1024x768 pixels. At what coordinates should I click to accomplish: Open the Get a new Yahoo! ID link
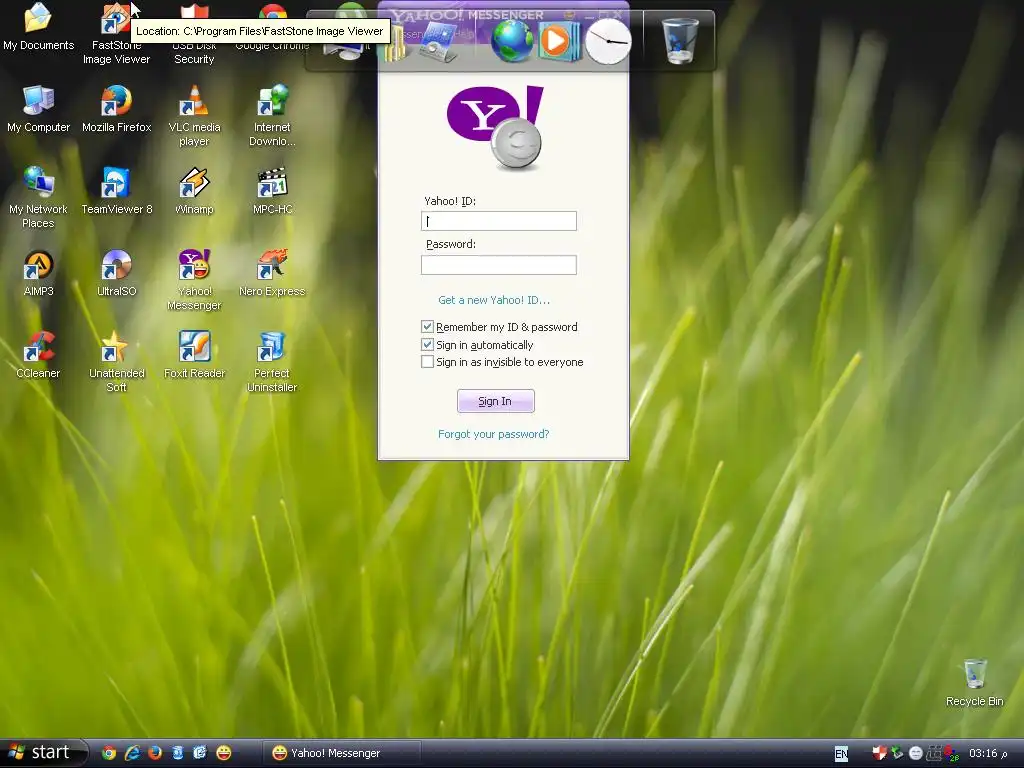pos(494,300)
